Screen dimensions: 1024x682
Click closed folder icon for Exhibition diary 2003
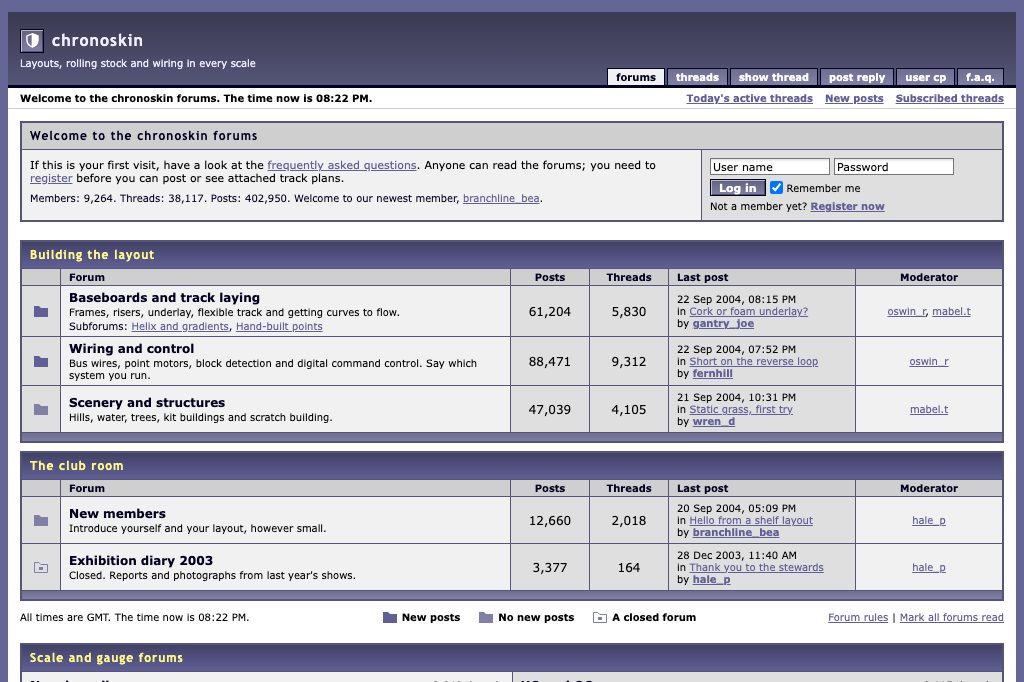pos(41,568)
